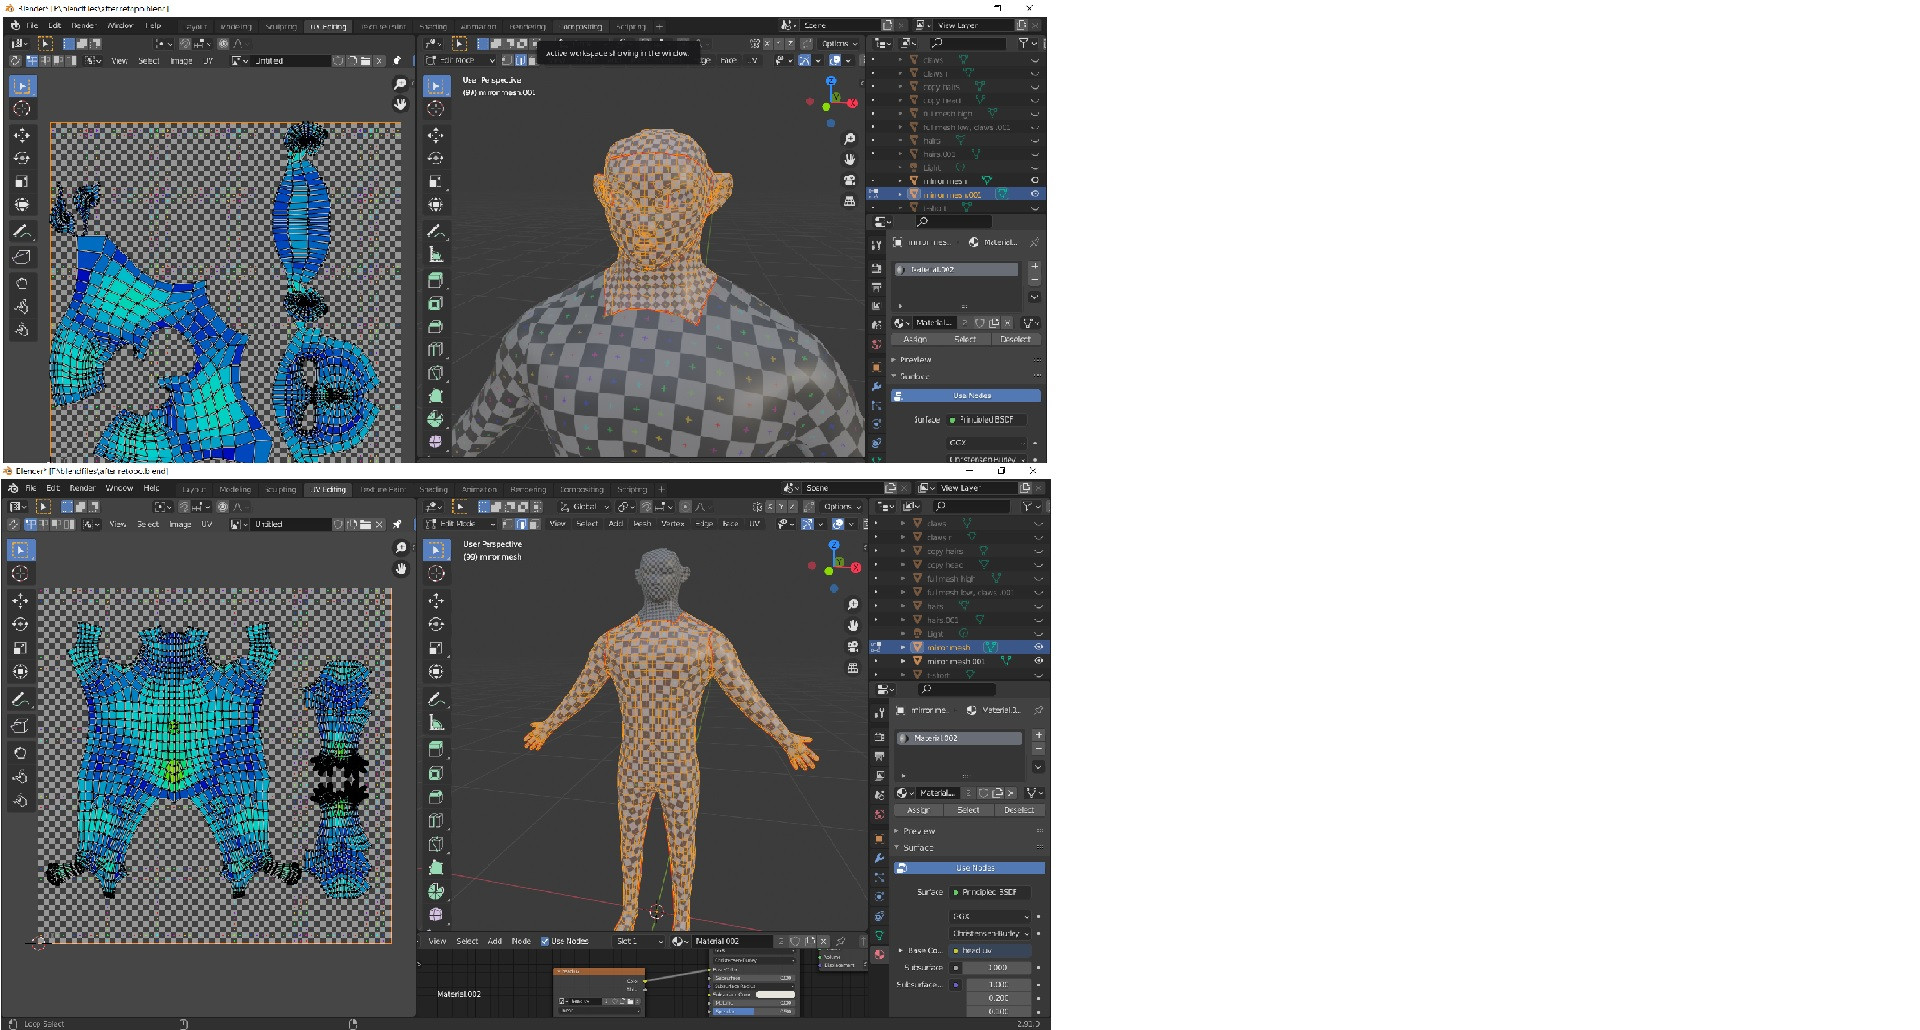
Task: Open Render properties tab in bottom Properties editor
Action: pyautogui.click(x=879, y=737)
